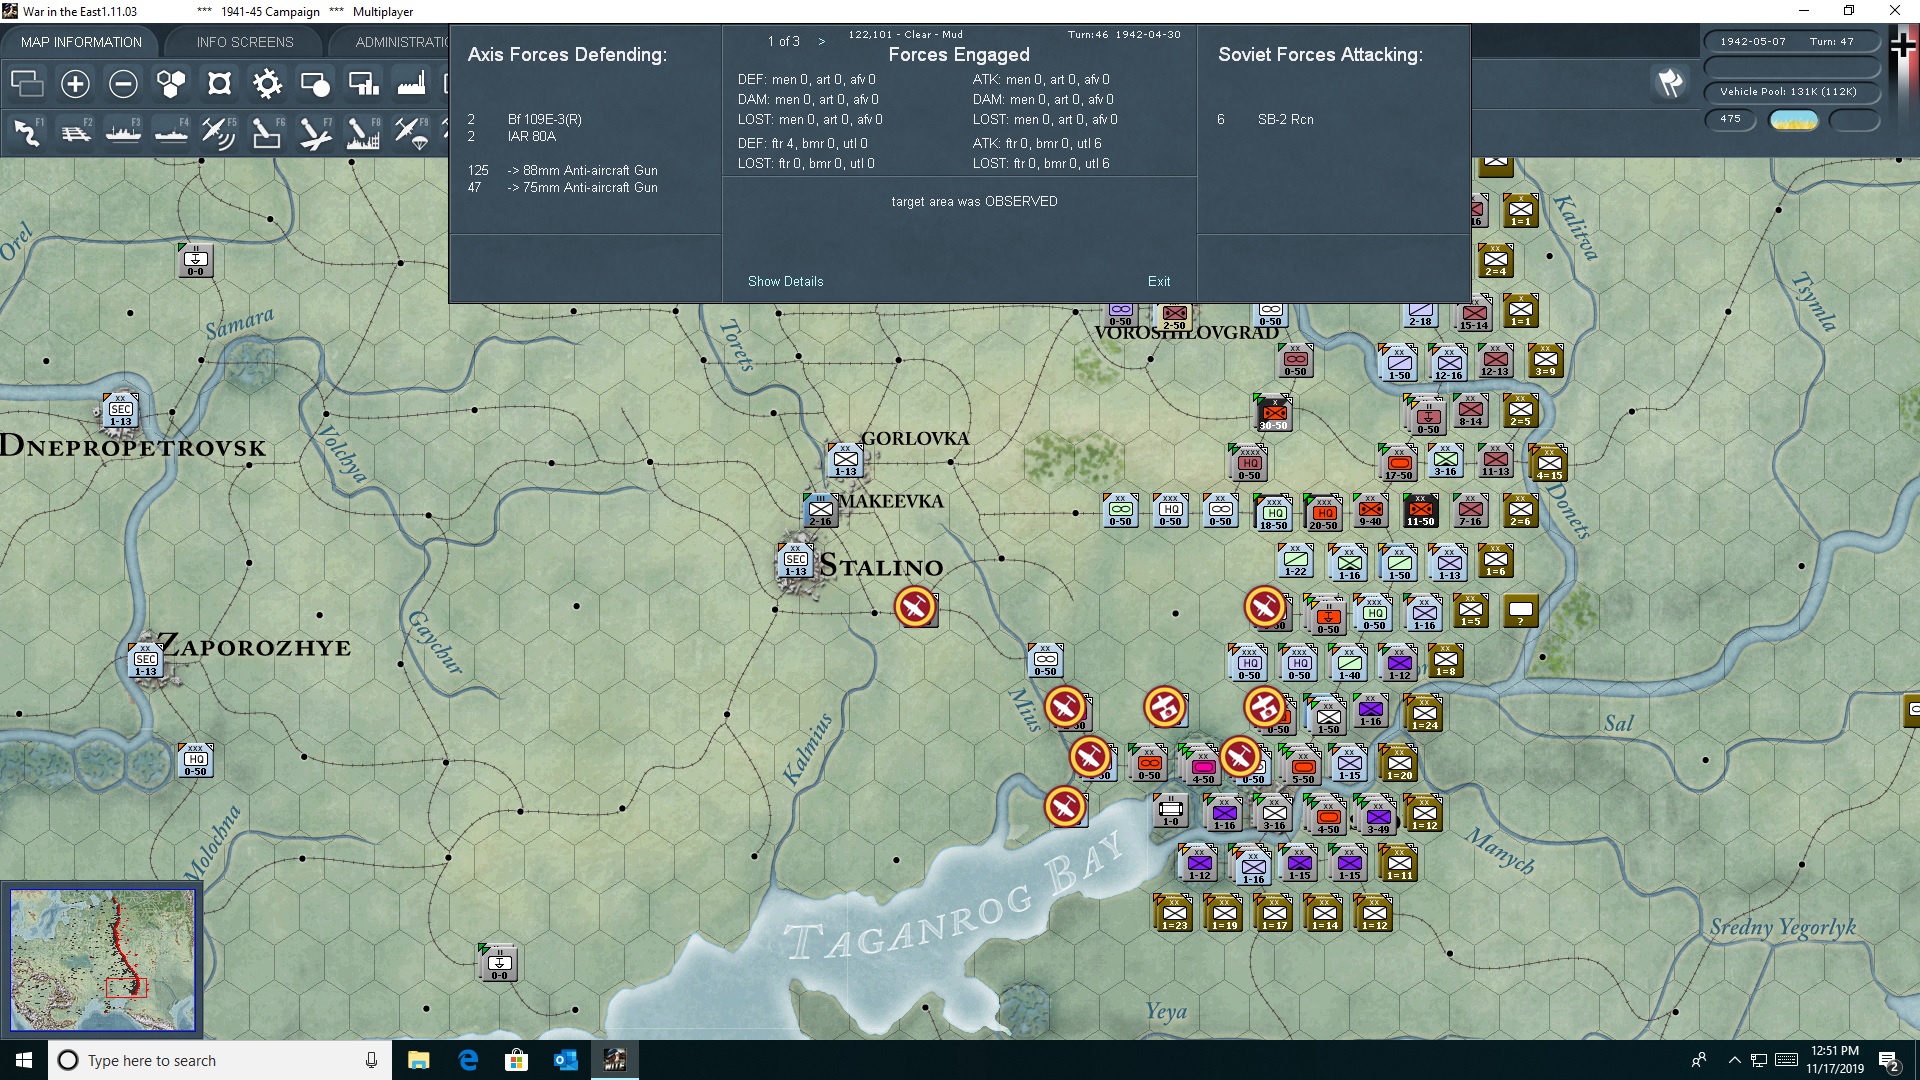This screenshot has height=1080, width=1920.
Task: Select SEC unit at Stalino
Action: [x=796, y=561]
